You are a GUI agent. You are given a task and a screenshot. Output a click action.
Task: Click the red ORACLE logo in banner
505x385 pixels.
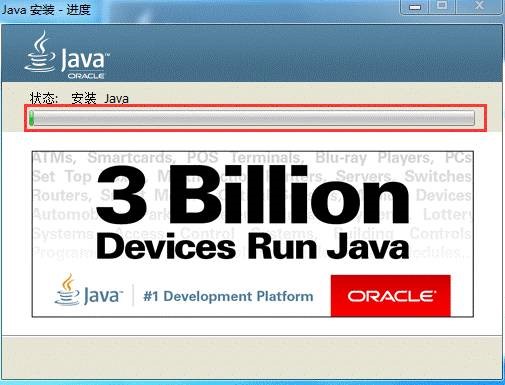[x=390, y=295]
